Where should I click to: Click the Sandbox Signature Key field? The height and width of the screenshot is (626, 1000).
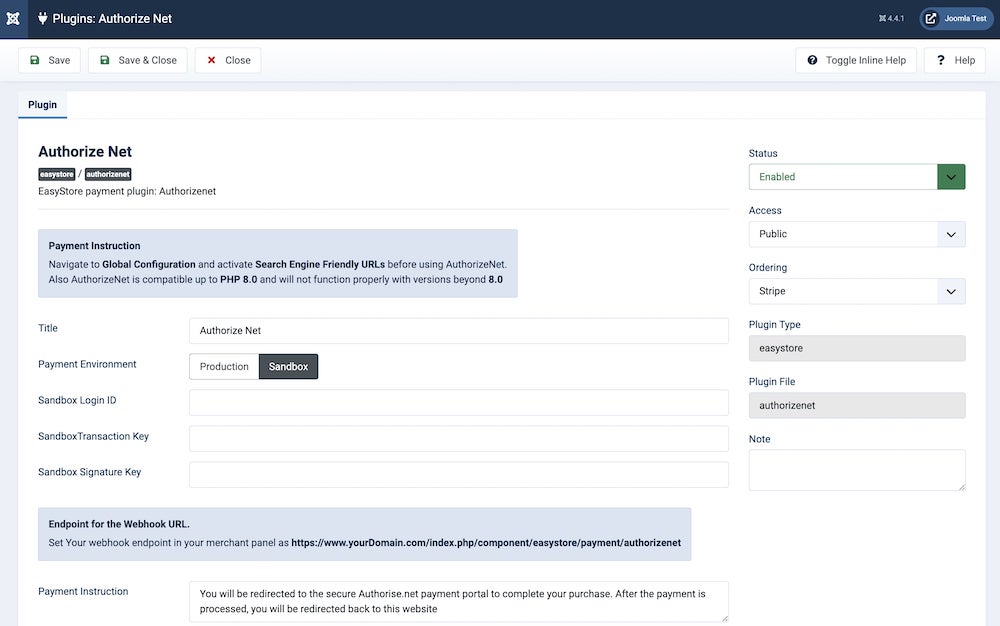click(459, 475)
